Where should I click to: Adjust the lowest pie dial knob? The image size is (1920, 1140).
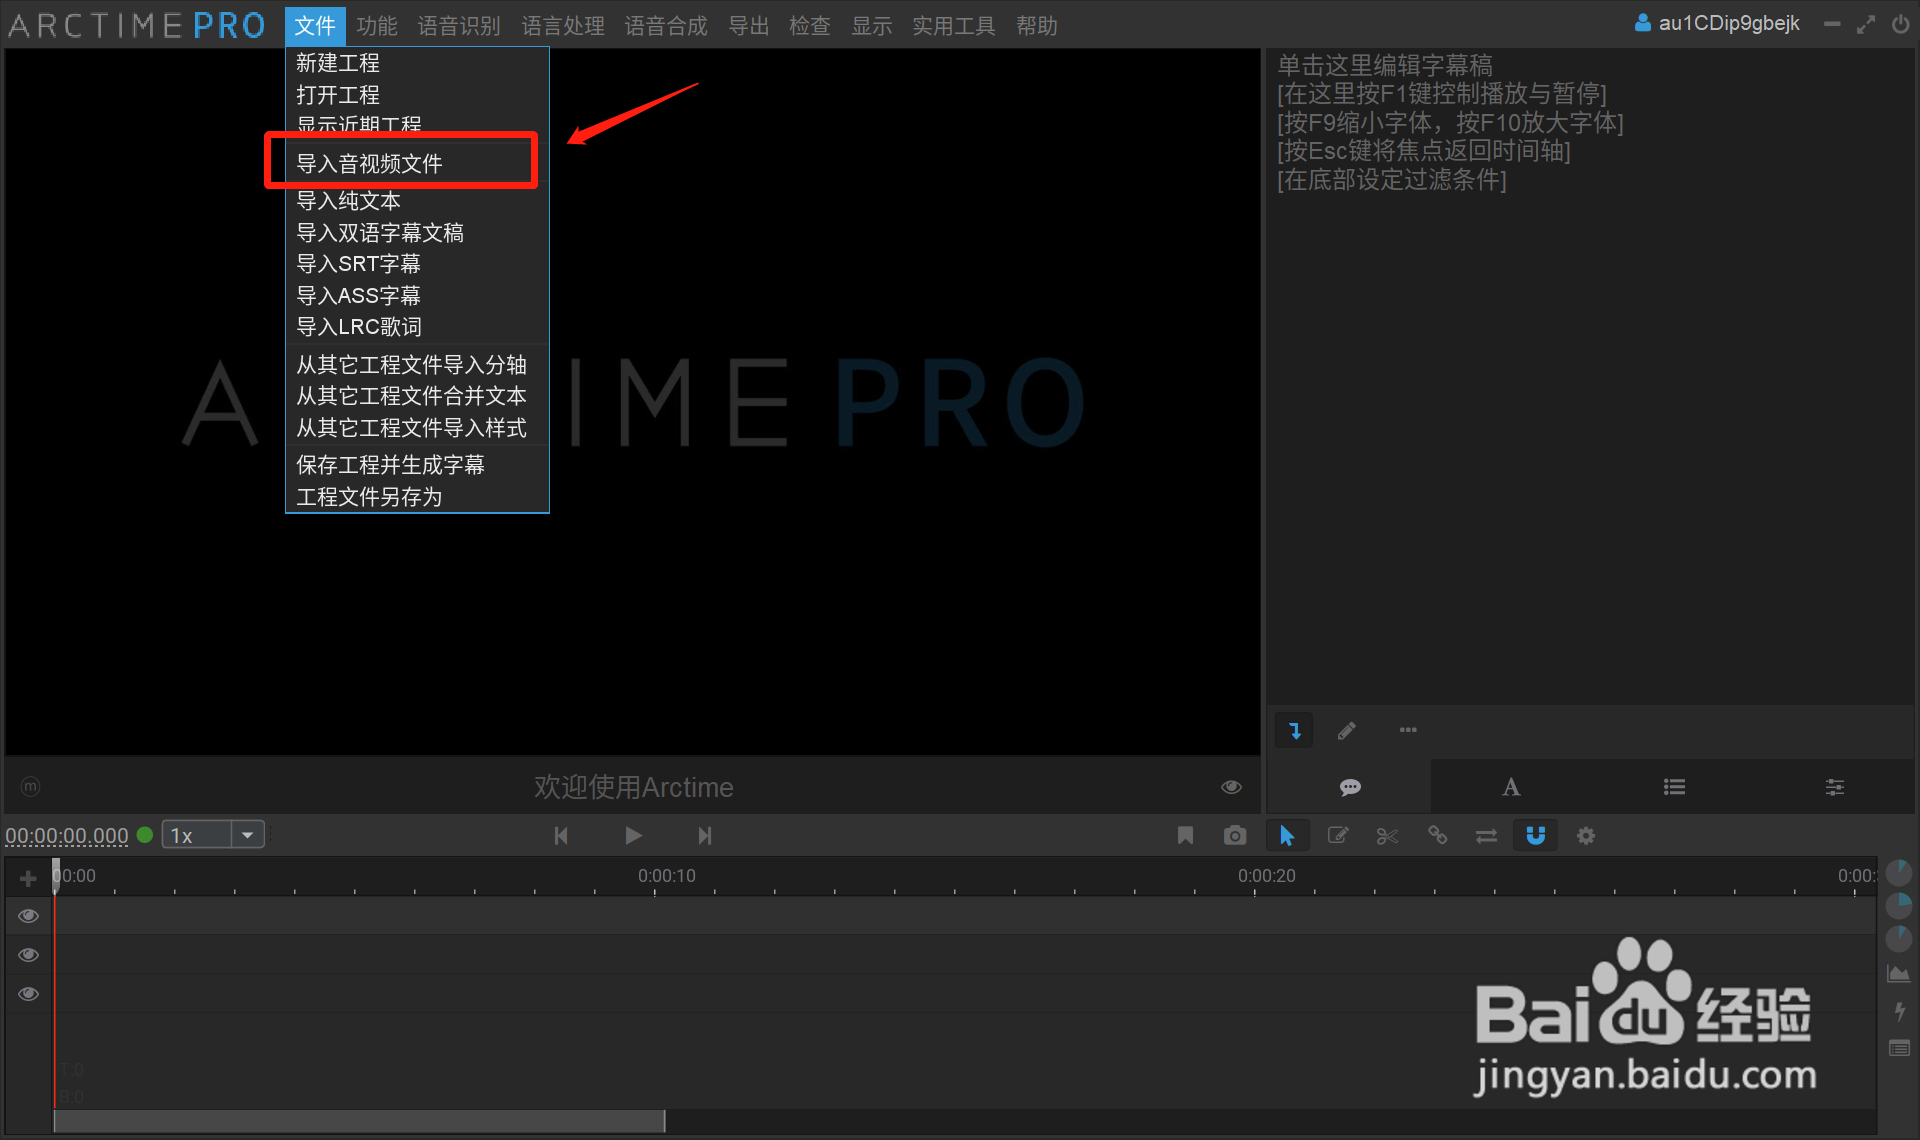[1898, 939]
